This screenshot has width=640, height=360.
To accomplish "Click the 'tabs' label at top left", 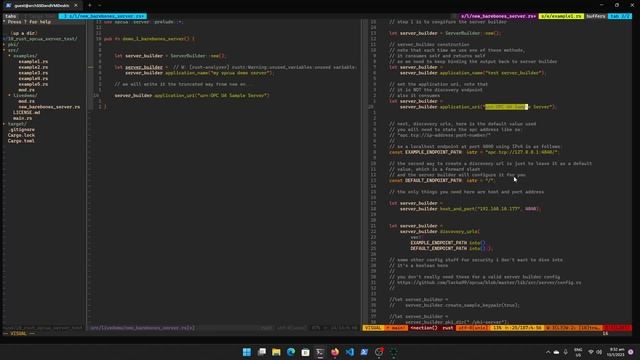I will pos(11,16).
